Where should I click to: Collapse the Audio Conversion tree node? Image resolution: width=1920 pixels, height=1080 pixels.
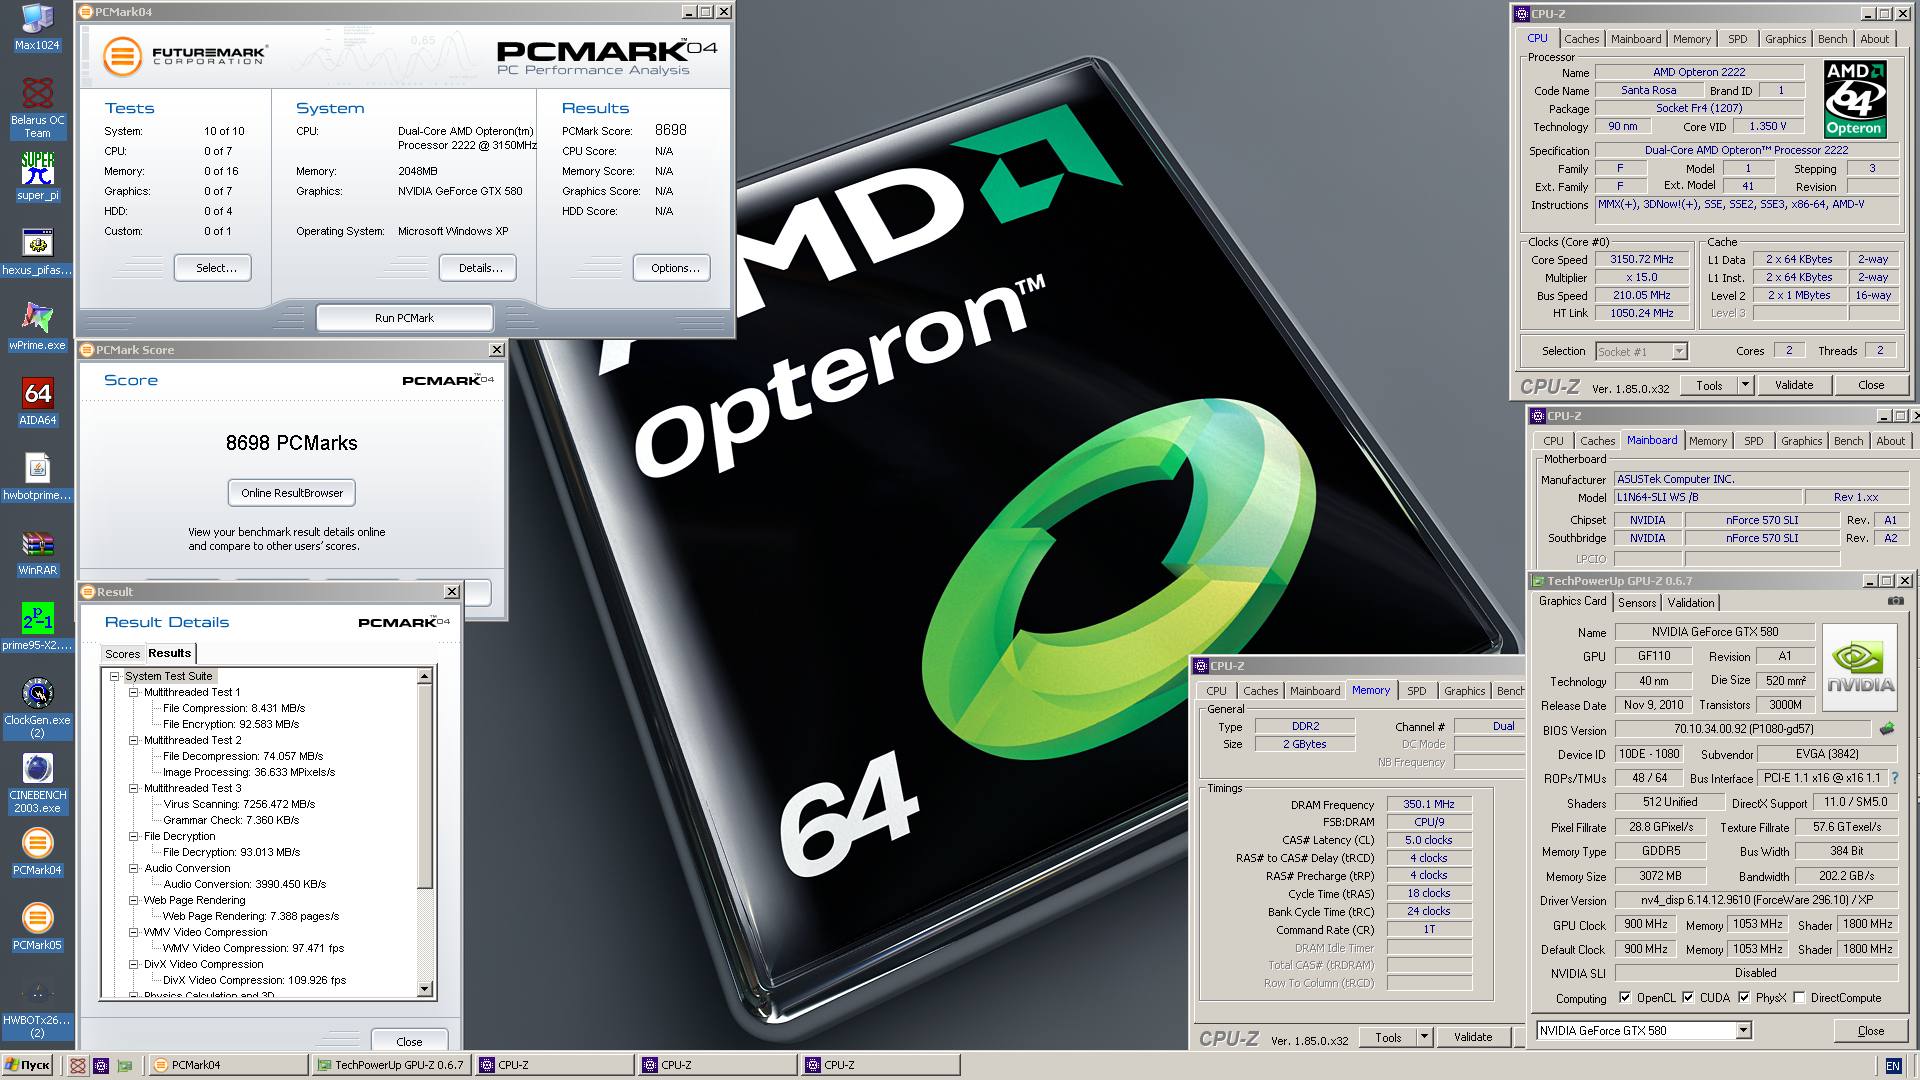tap(133, 868)
